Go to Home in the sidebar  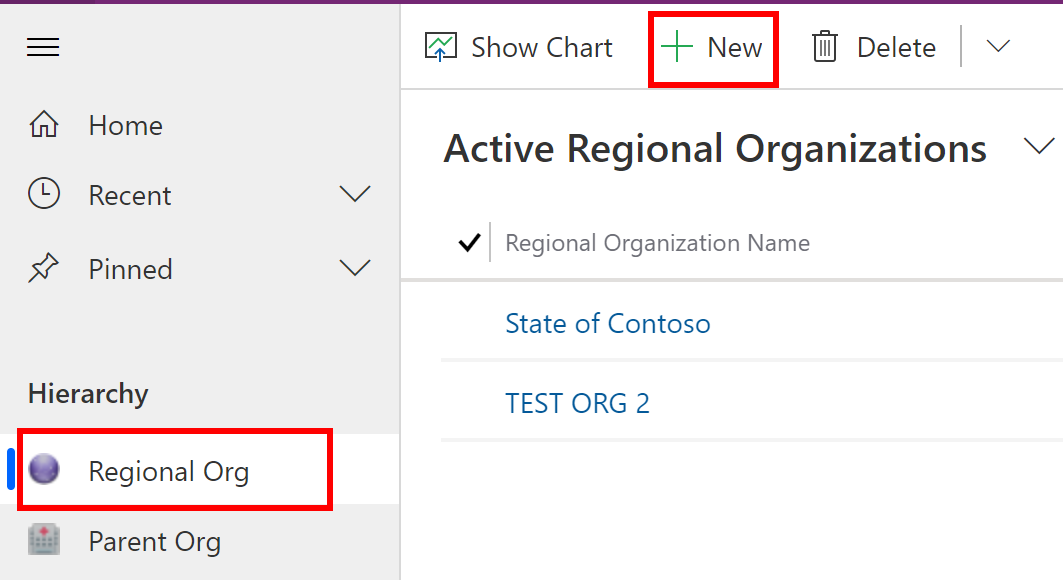click(x=125, y=125)
